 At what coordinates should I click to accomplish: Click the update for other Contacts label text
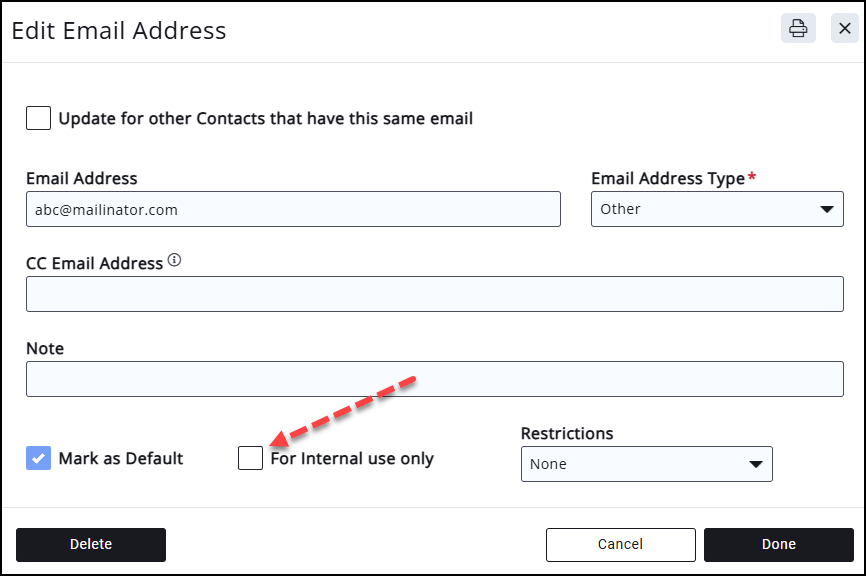[x=266, y=118]
